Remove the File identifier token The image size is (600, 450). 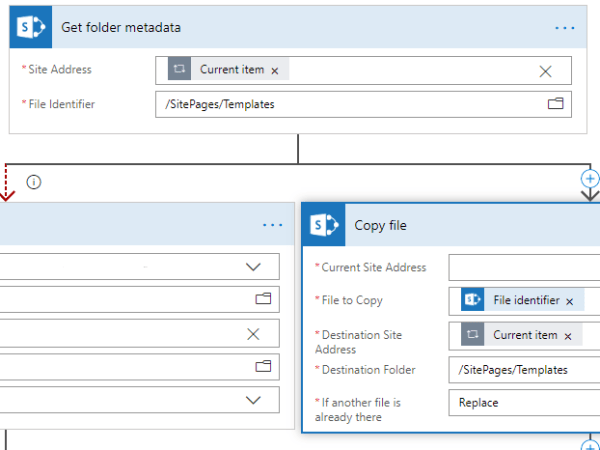[x=569, y=302]
